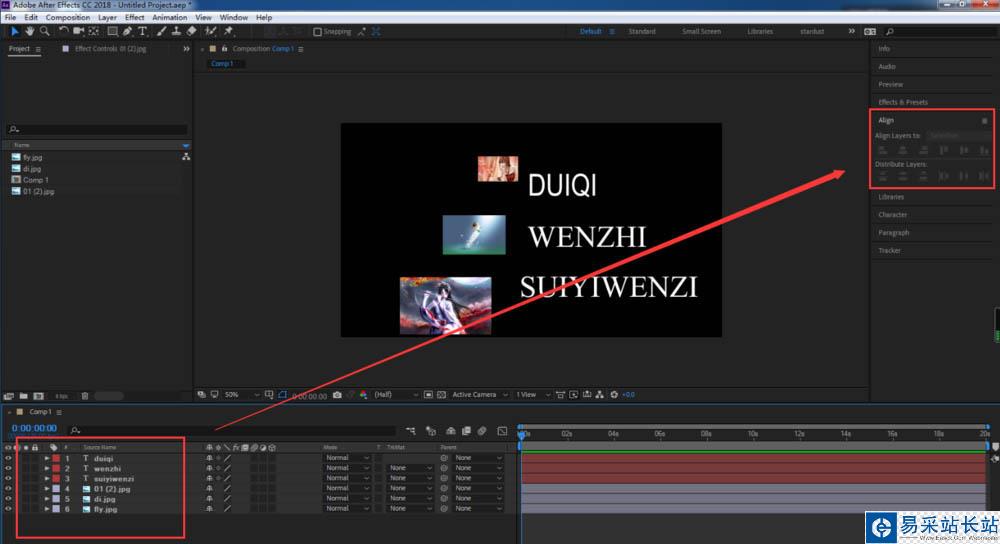Viewport: 1000px width, 544px height.
Task: Hide the suiyiwenzi text layer
Action: coord(8,478)
